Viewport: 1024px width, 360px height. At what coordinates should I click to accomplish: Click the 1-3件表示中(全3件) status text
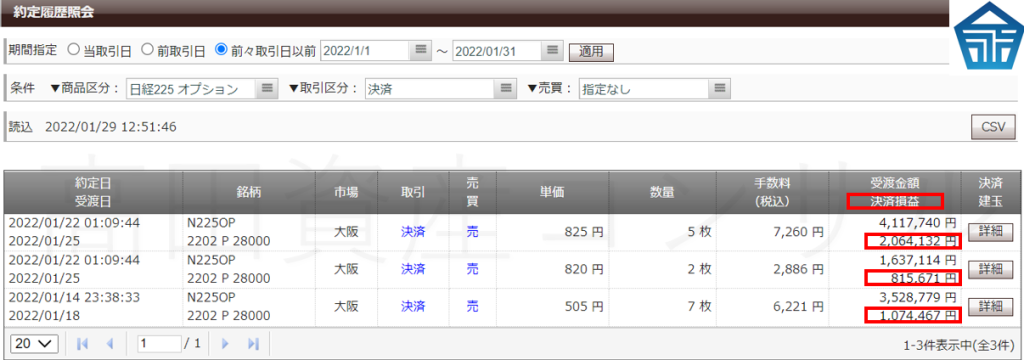959,344
